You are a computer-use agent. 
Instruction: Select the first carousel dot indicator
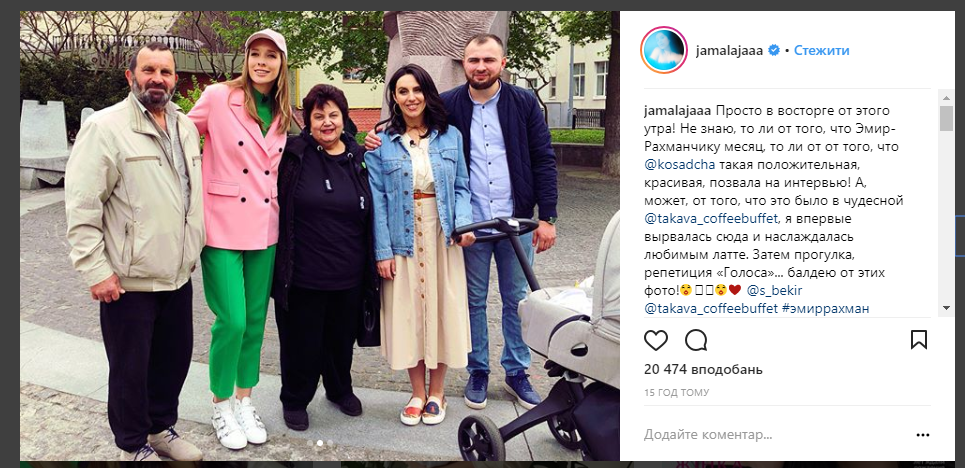tap(310, 443)
